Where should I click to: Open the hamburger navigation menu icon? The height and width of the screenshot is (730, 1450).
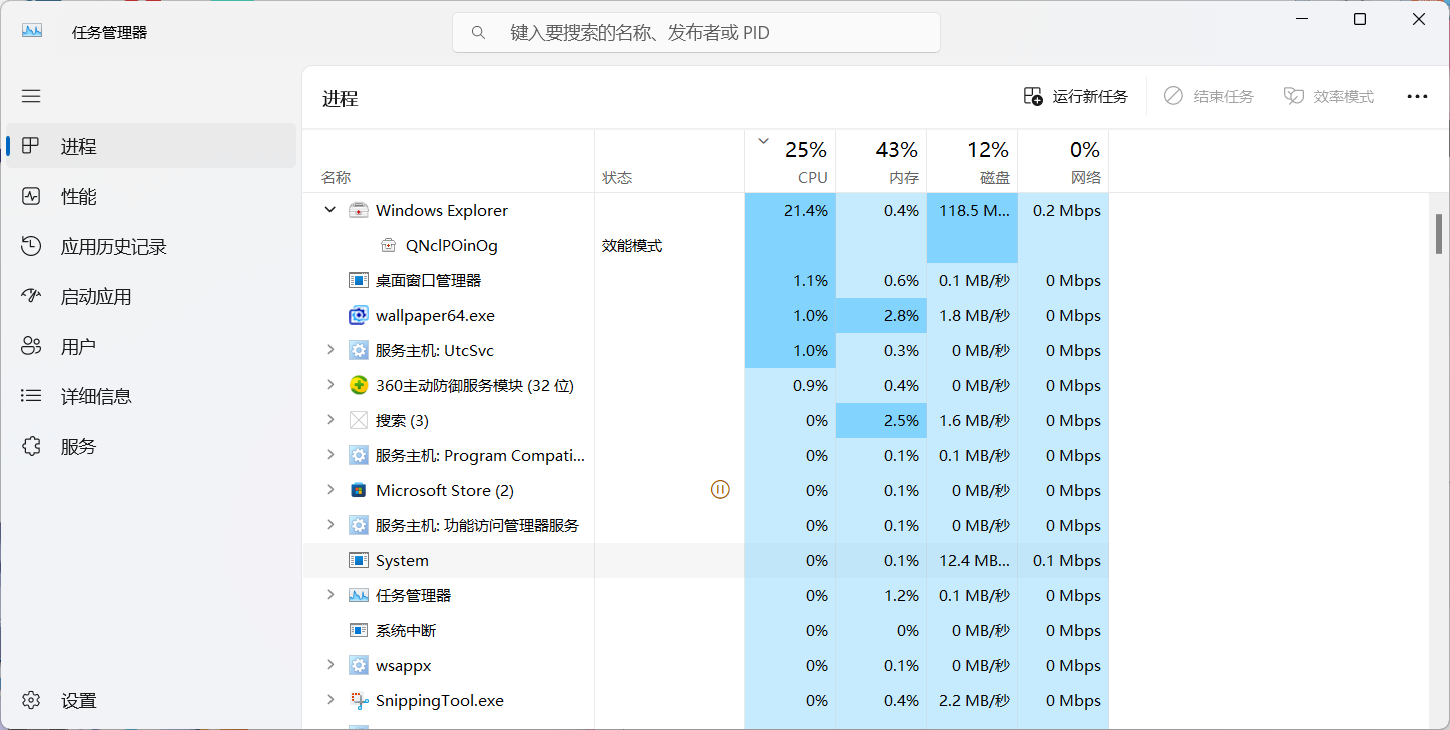31,96
